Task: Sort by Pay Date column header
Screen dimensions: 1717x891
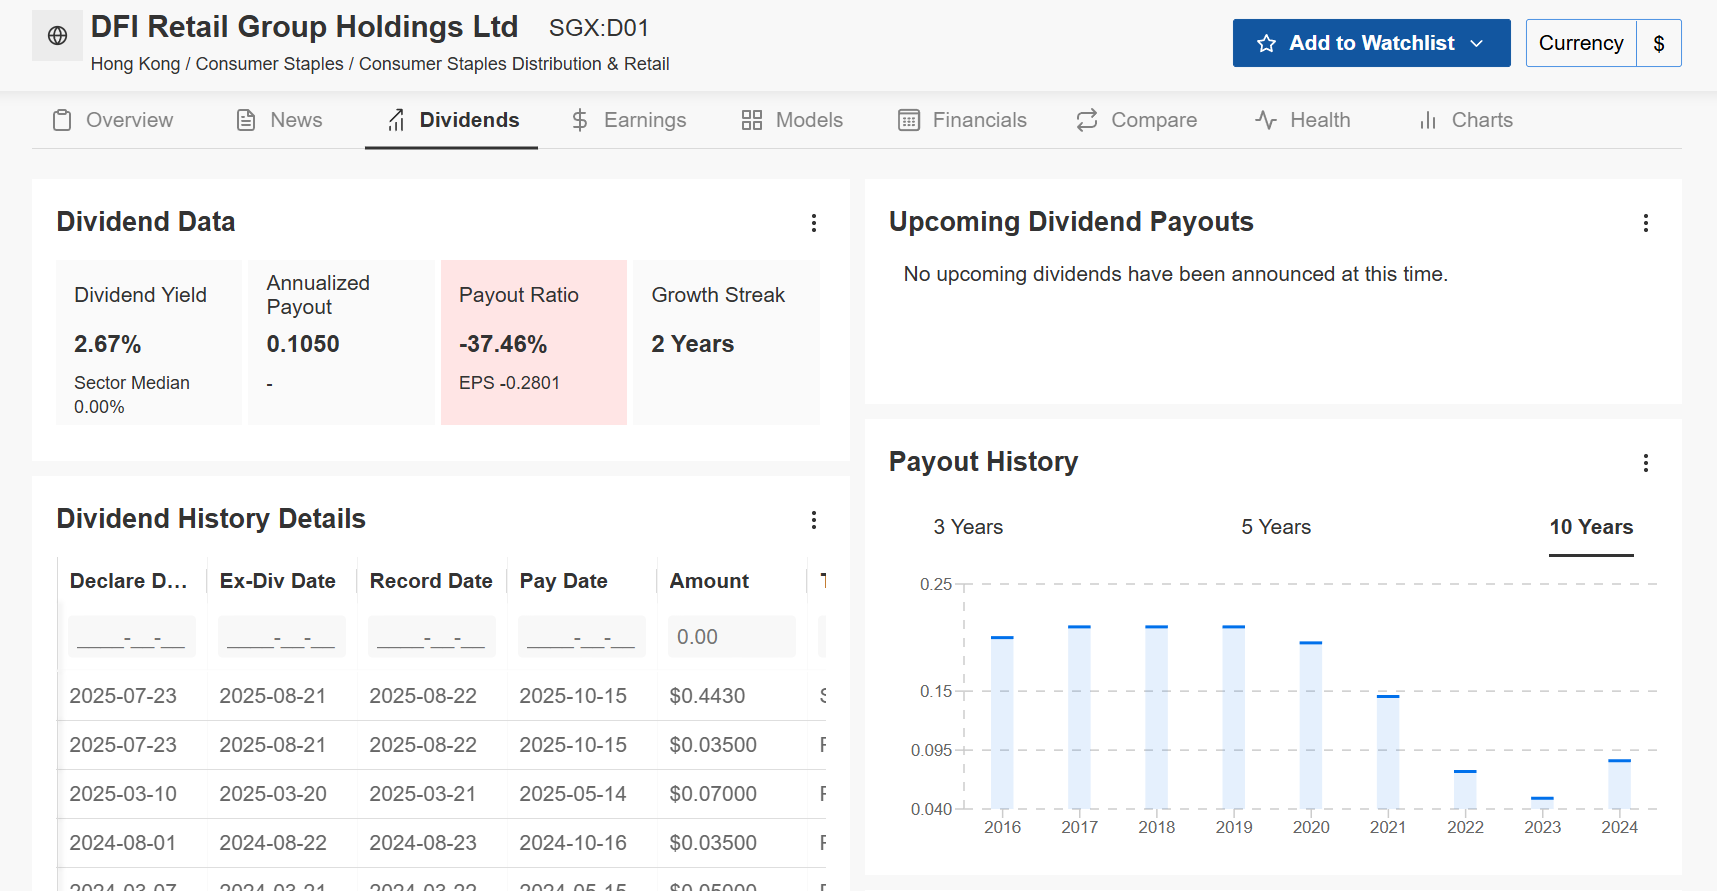Action: point(564,581)
